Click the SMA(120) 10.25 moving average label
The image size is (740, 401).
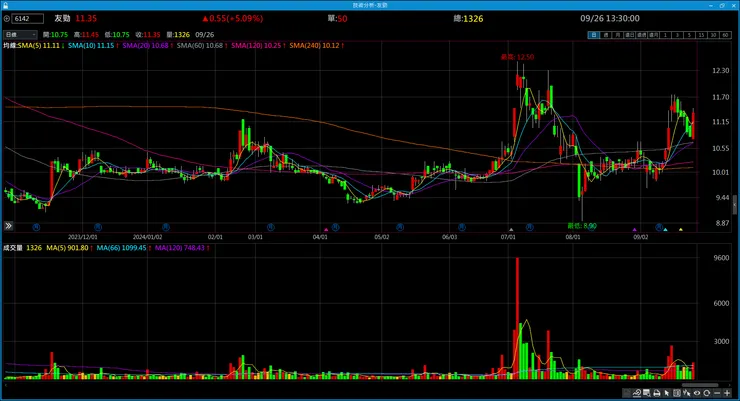[258, 46]
